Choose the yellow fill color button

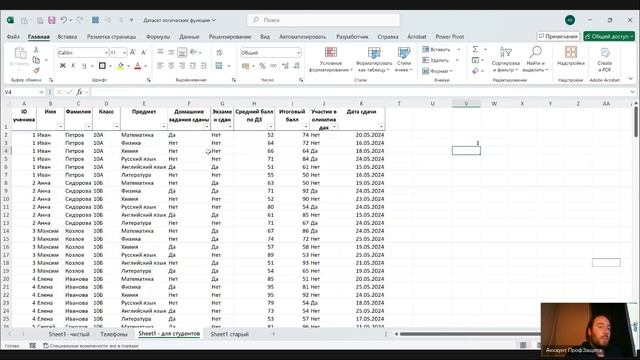120,66
